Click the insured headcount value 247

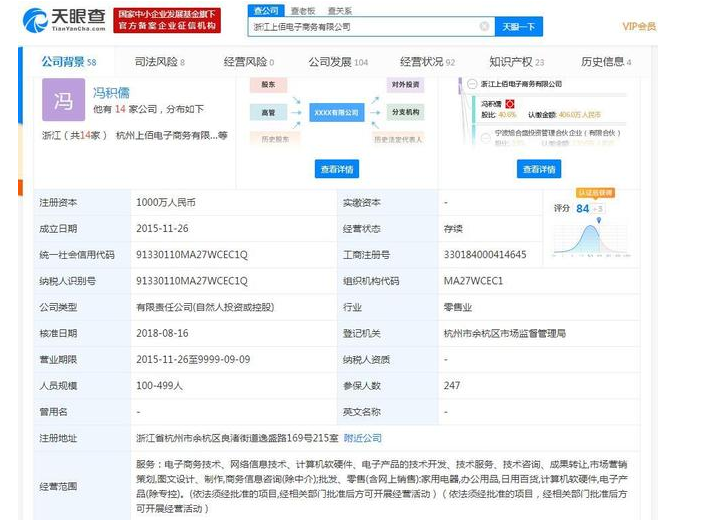tap(452, 385)
